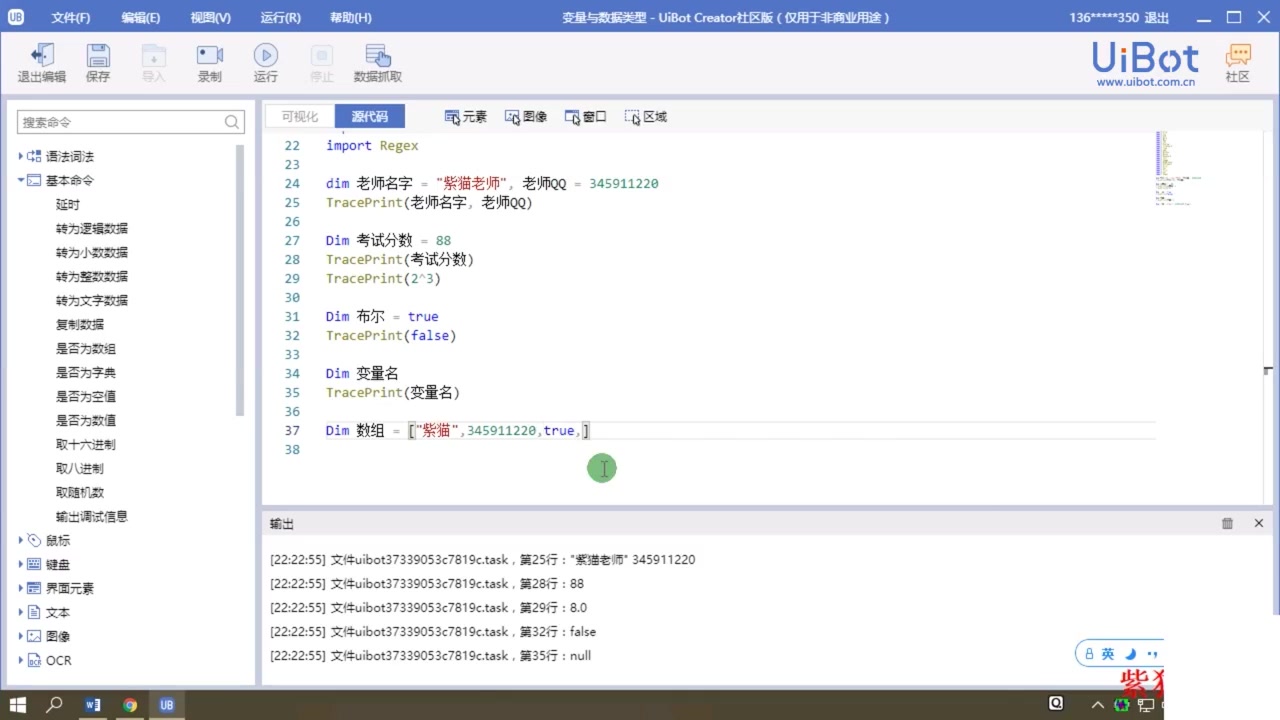Select the 复制数据 command

(x=80, y=325)
